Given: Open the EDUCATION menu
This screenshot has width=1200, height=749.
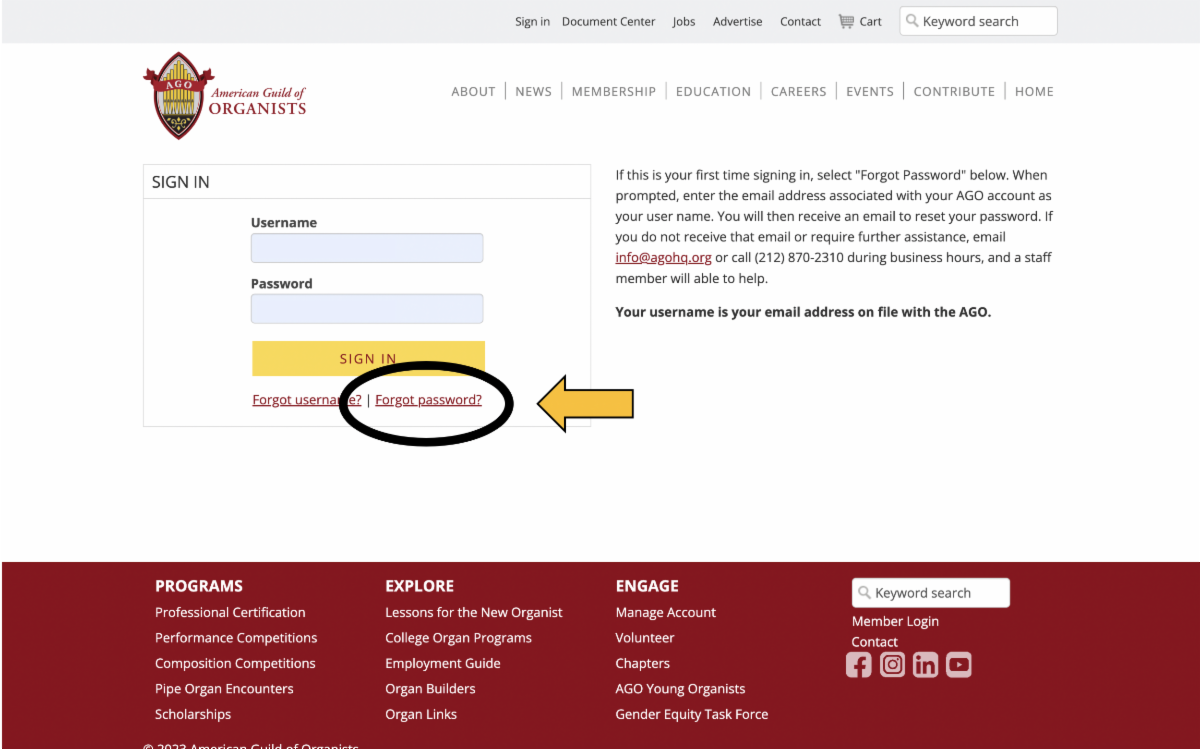Looking at the screenshot, I should [x=713, y=91].
